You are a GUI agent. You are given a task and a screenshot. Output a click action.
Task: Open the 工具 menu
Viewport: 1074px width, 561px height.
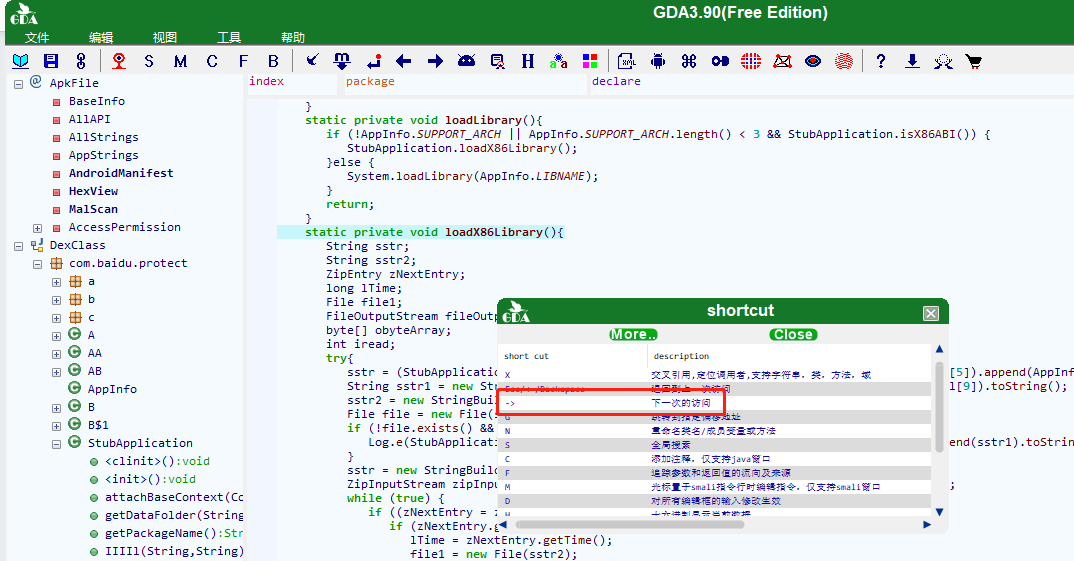point(229,37)
